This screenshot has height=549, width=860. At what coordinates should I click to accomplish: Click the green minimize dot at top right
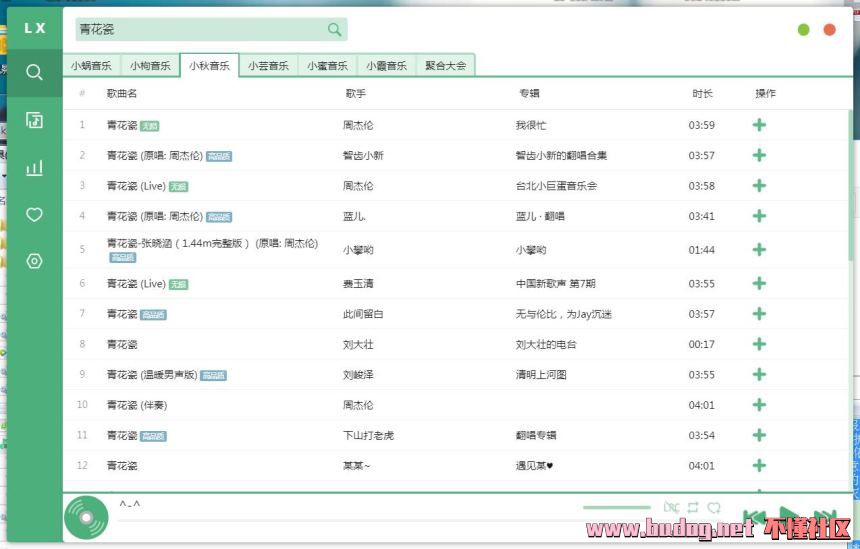804,30
